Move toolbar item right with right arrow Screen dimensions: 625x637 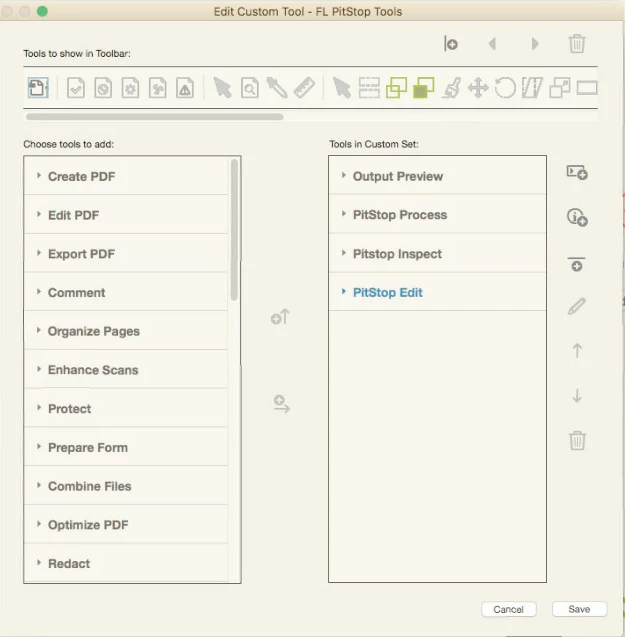tap(535, 43)
